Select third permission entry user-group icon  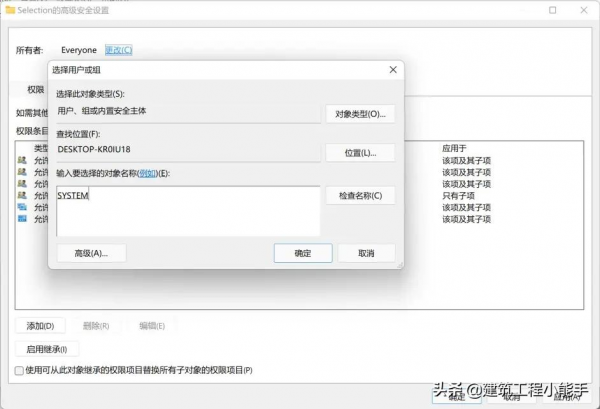coord(22,184)
